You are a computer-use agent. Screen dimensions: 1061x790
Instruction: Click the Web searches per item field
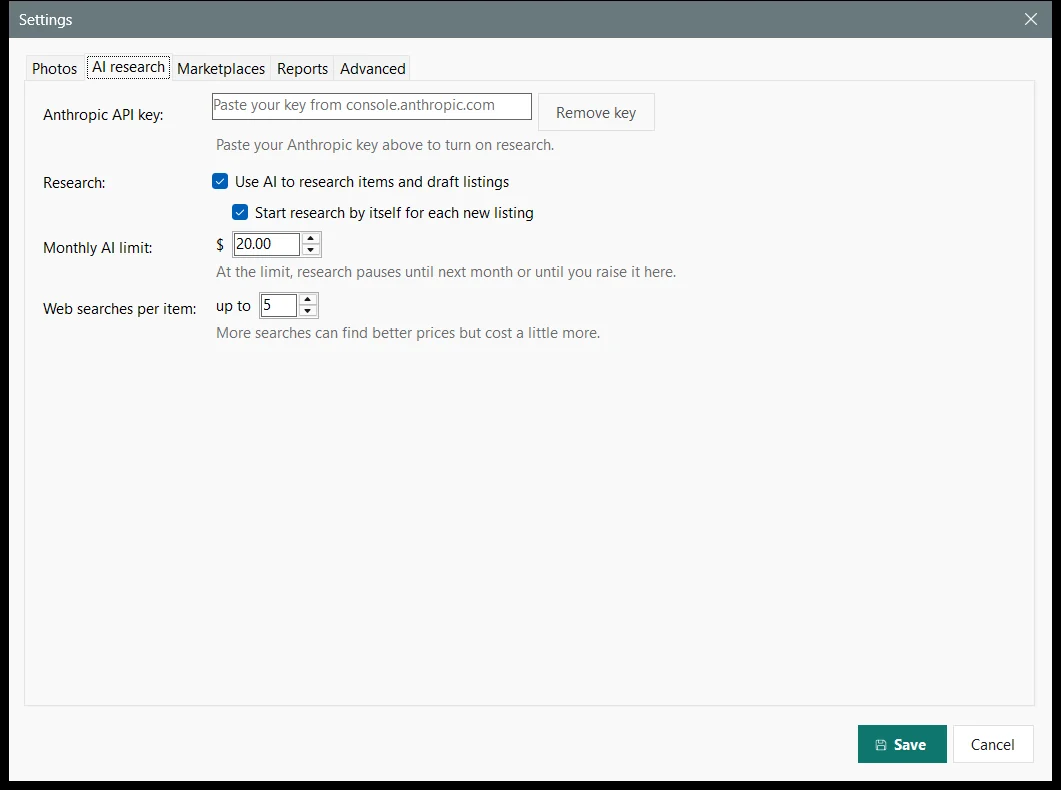click(279, 305)
